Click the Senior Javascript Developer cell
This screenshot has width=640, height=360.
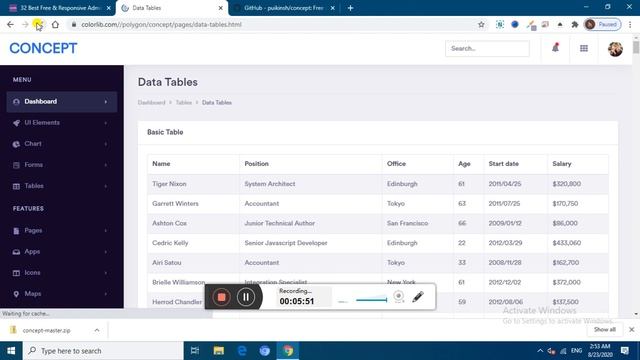point(311,243)
